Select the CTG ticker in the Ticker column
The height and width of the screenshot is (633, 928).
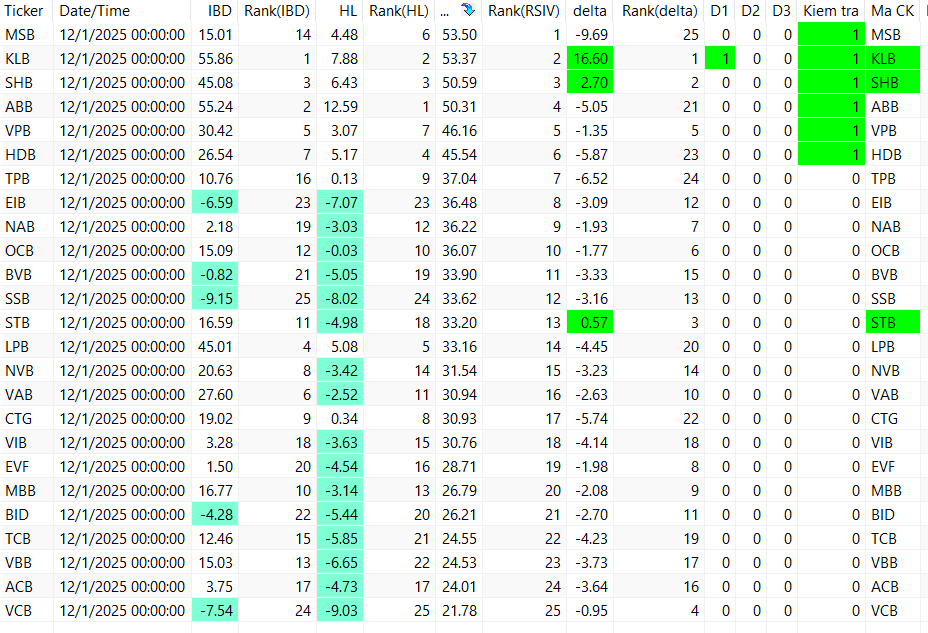click(19, 419)
